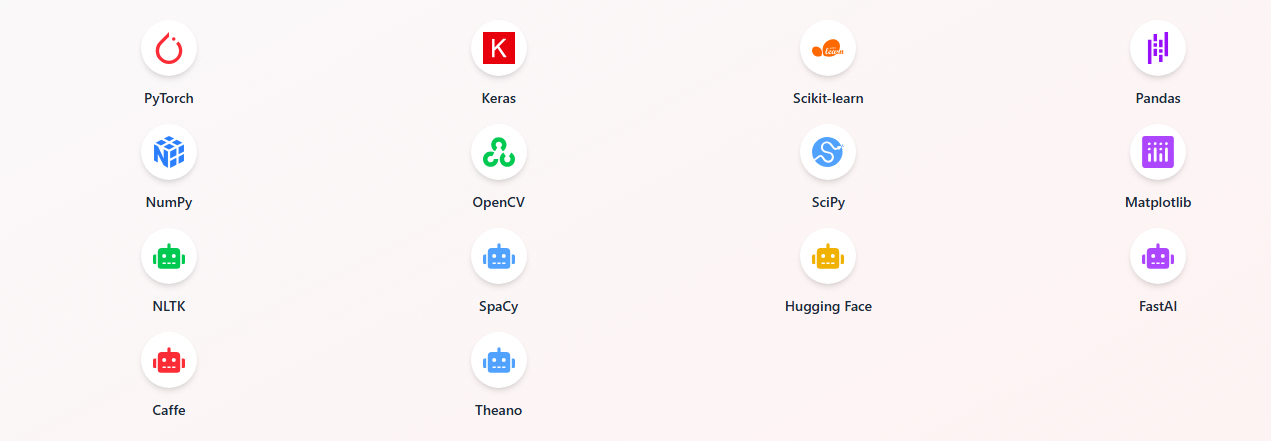This screenshot has width=1271, height=441.
Task: Select the NLTK text label
Action: click(169, 306)
